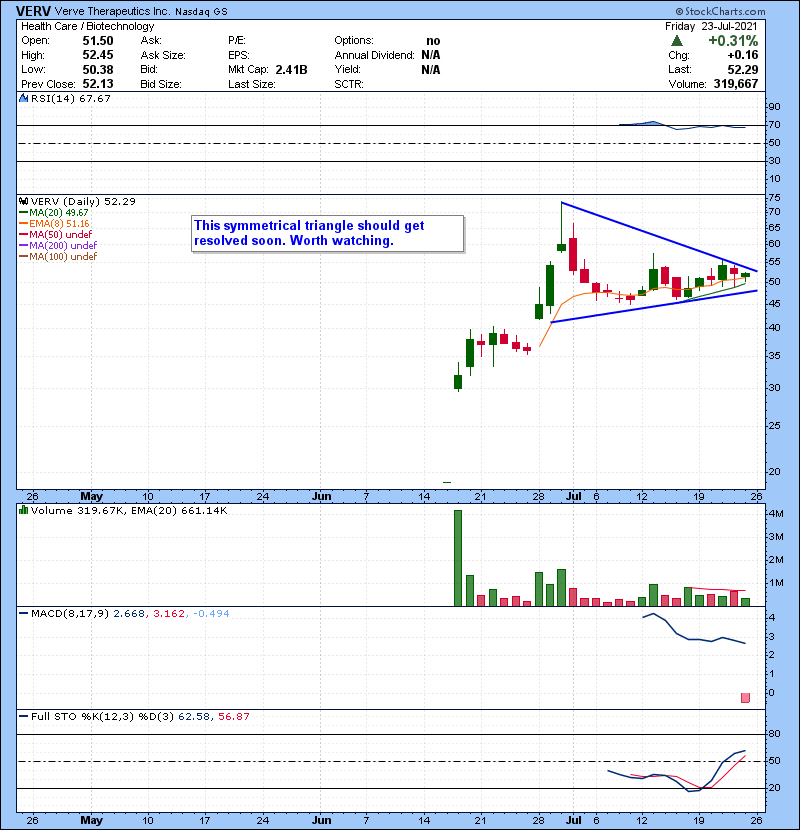
Task: Click the 90 label on the RSI axis
Action: [x=774, y=106]
